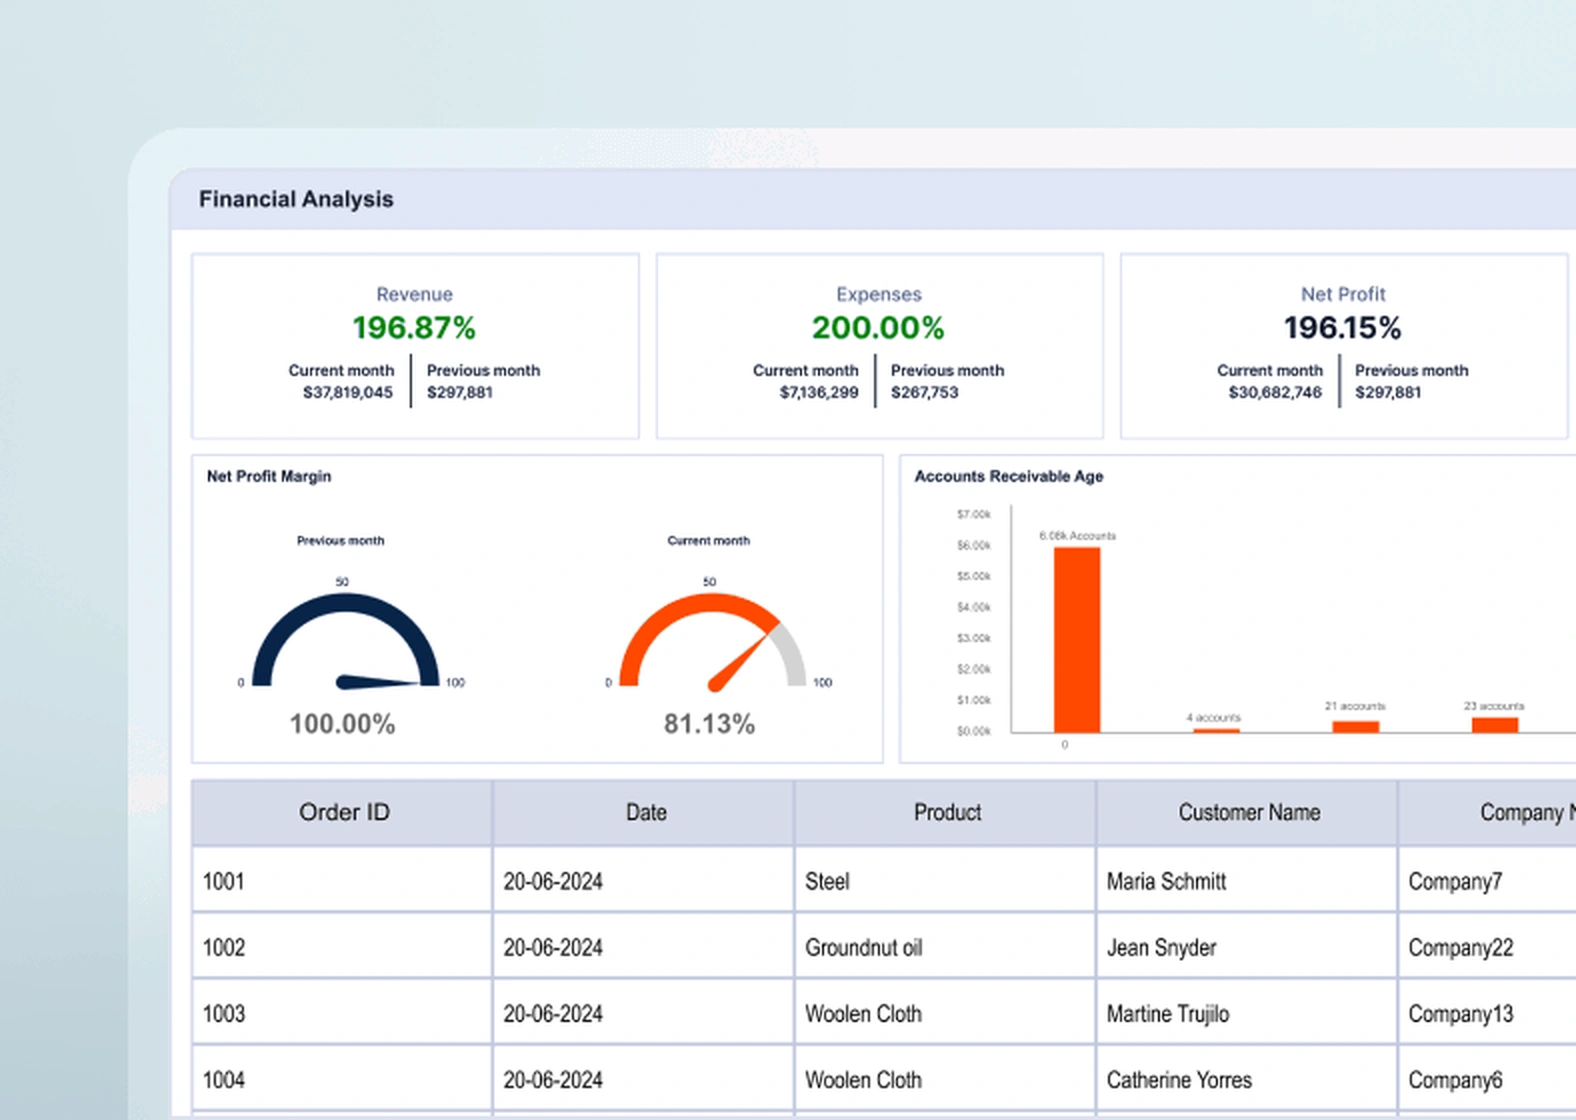Select order ID 1001 cell
The image size is (1576, 1120).
pyautogui.click(x=343, y=881)
